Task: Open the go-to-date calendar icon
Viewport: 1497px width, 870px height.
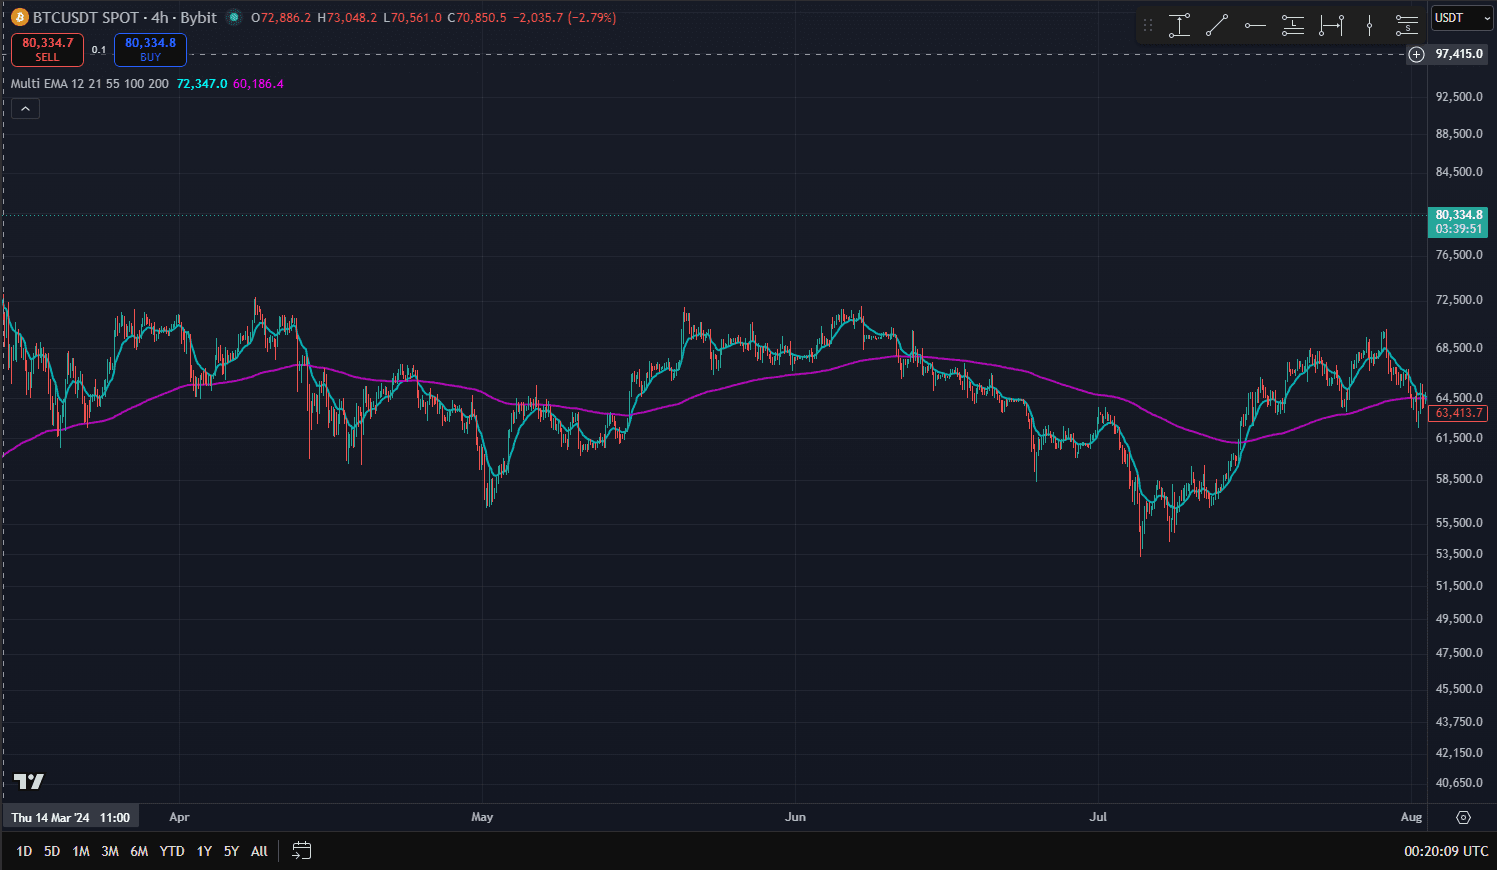Action: [301, 851]
